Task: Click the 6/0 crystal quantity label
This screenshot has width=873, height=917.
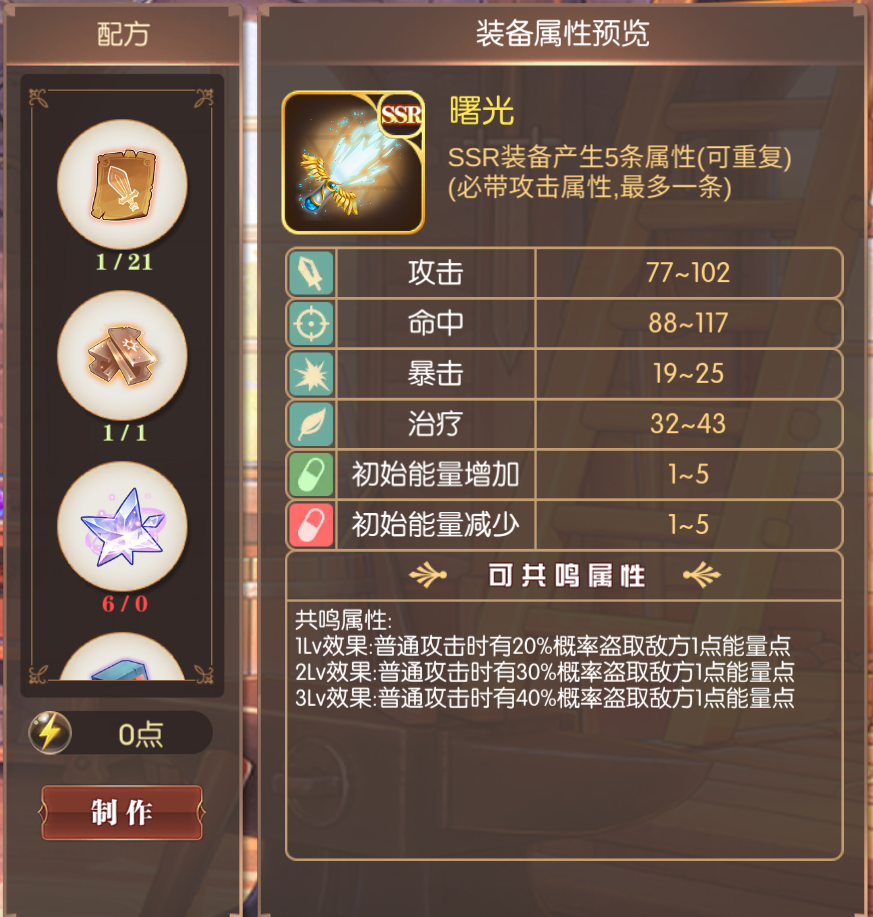Action: click(x=125, y=604)
